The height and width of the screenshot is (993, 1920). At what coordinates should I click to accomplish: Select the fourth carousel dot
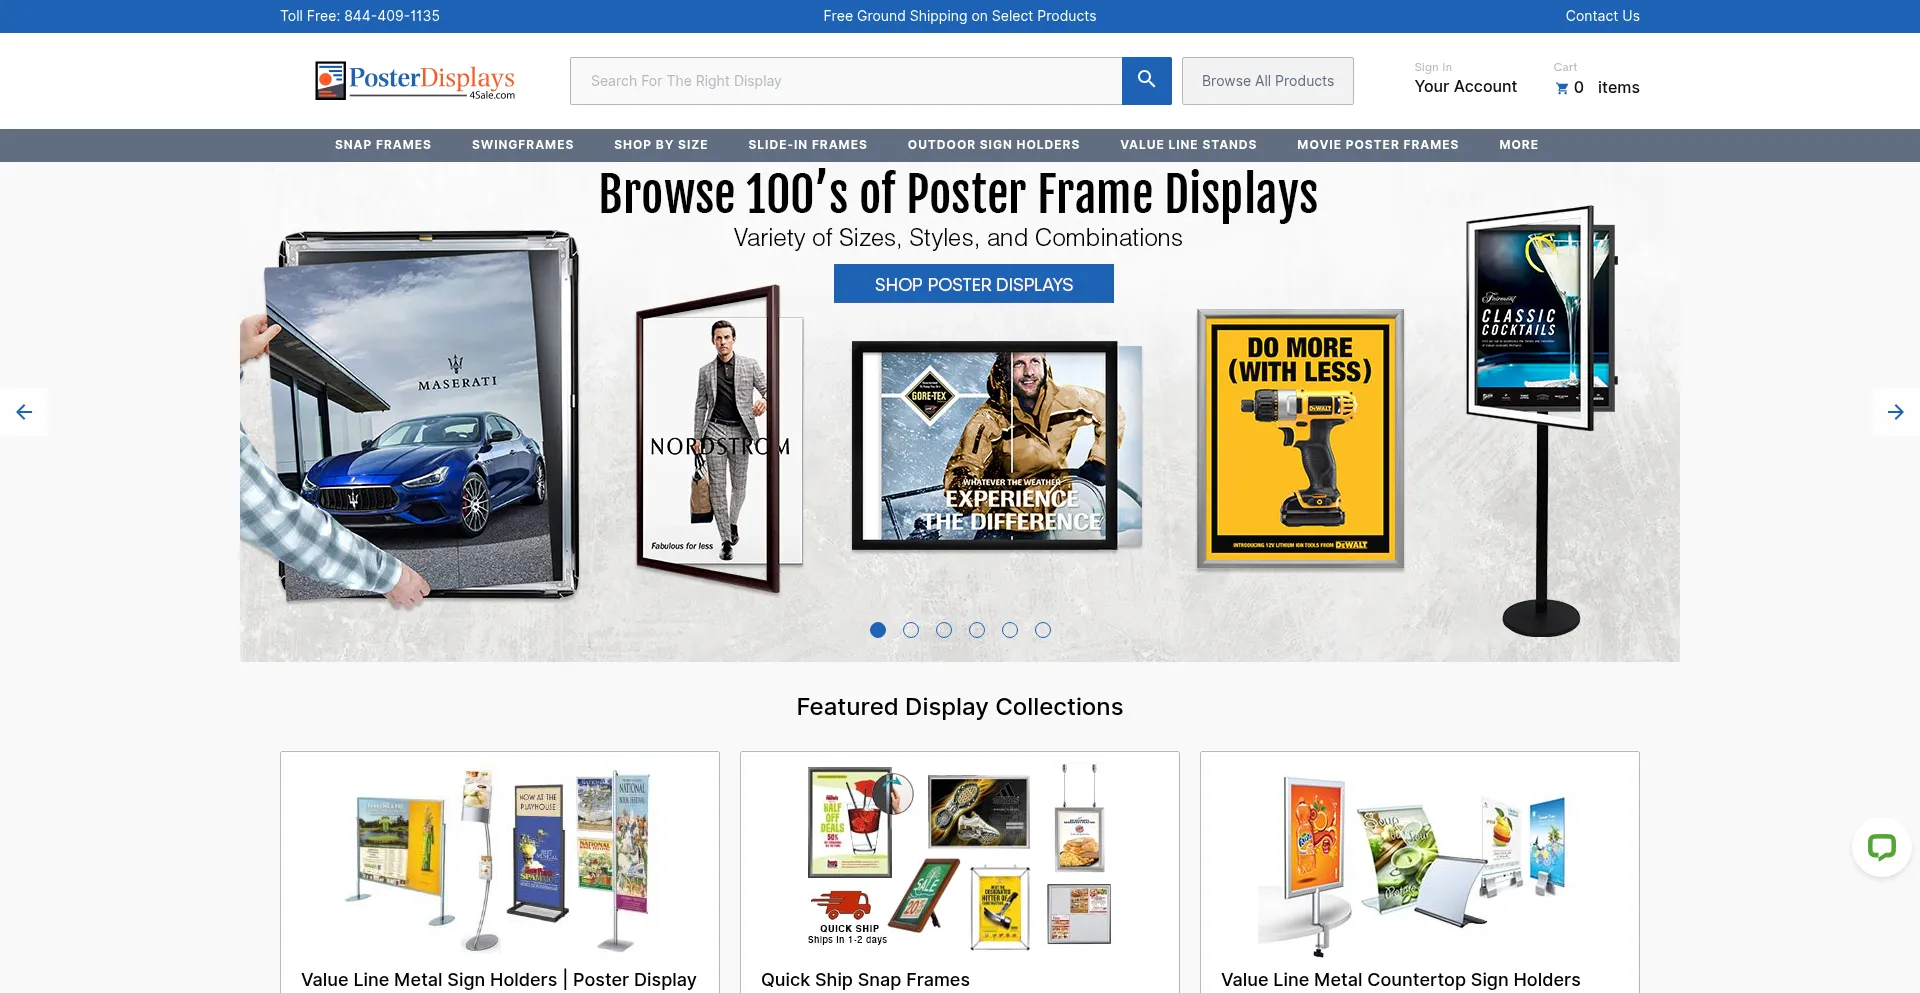977,630
